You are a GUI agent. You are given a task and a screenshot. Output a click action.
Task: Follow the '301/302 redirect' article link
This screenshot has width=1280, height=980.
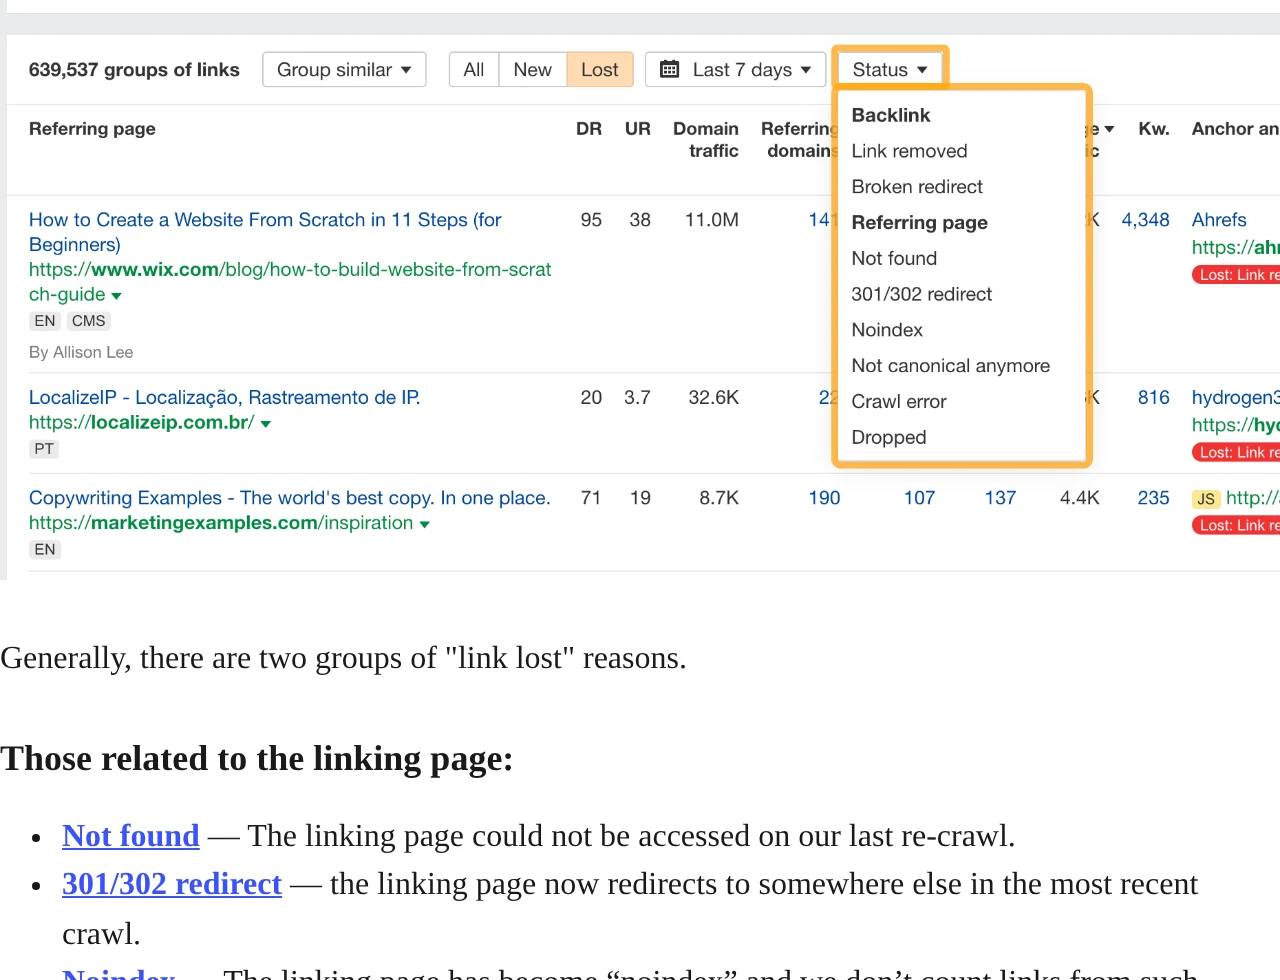coord(172,884)
